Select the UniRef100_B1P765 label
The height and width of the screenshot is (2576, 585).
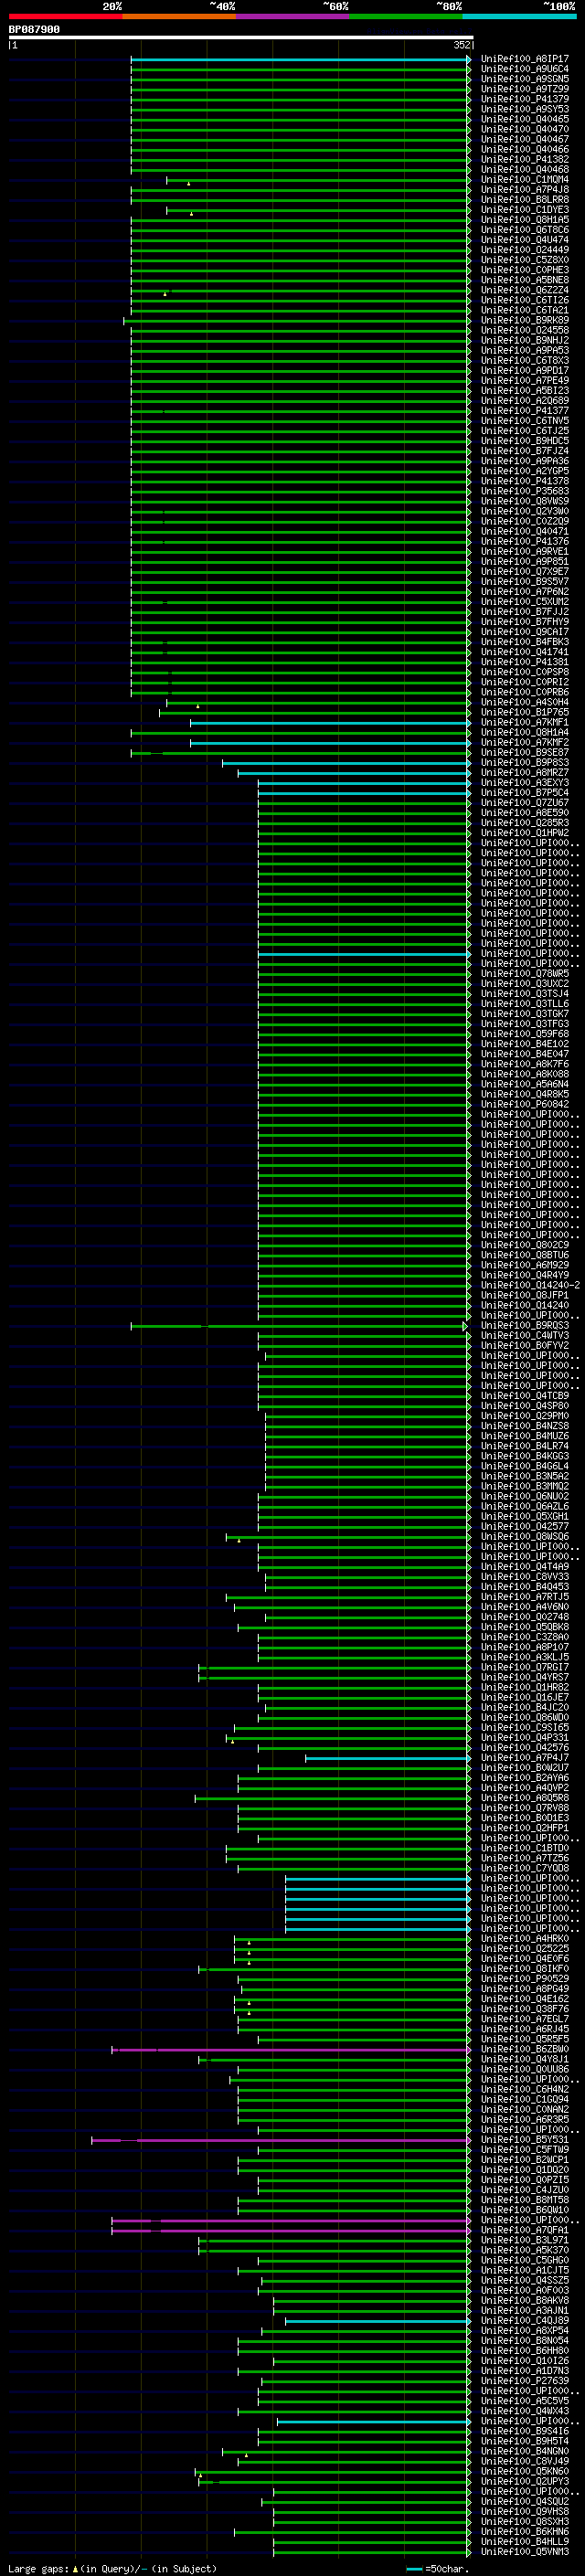524,712
